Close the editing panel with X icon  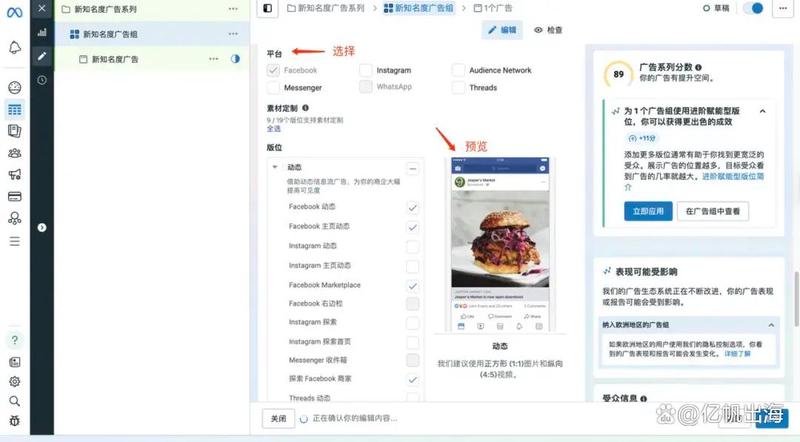tap(41, 9)
